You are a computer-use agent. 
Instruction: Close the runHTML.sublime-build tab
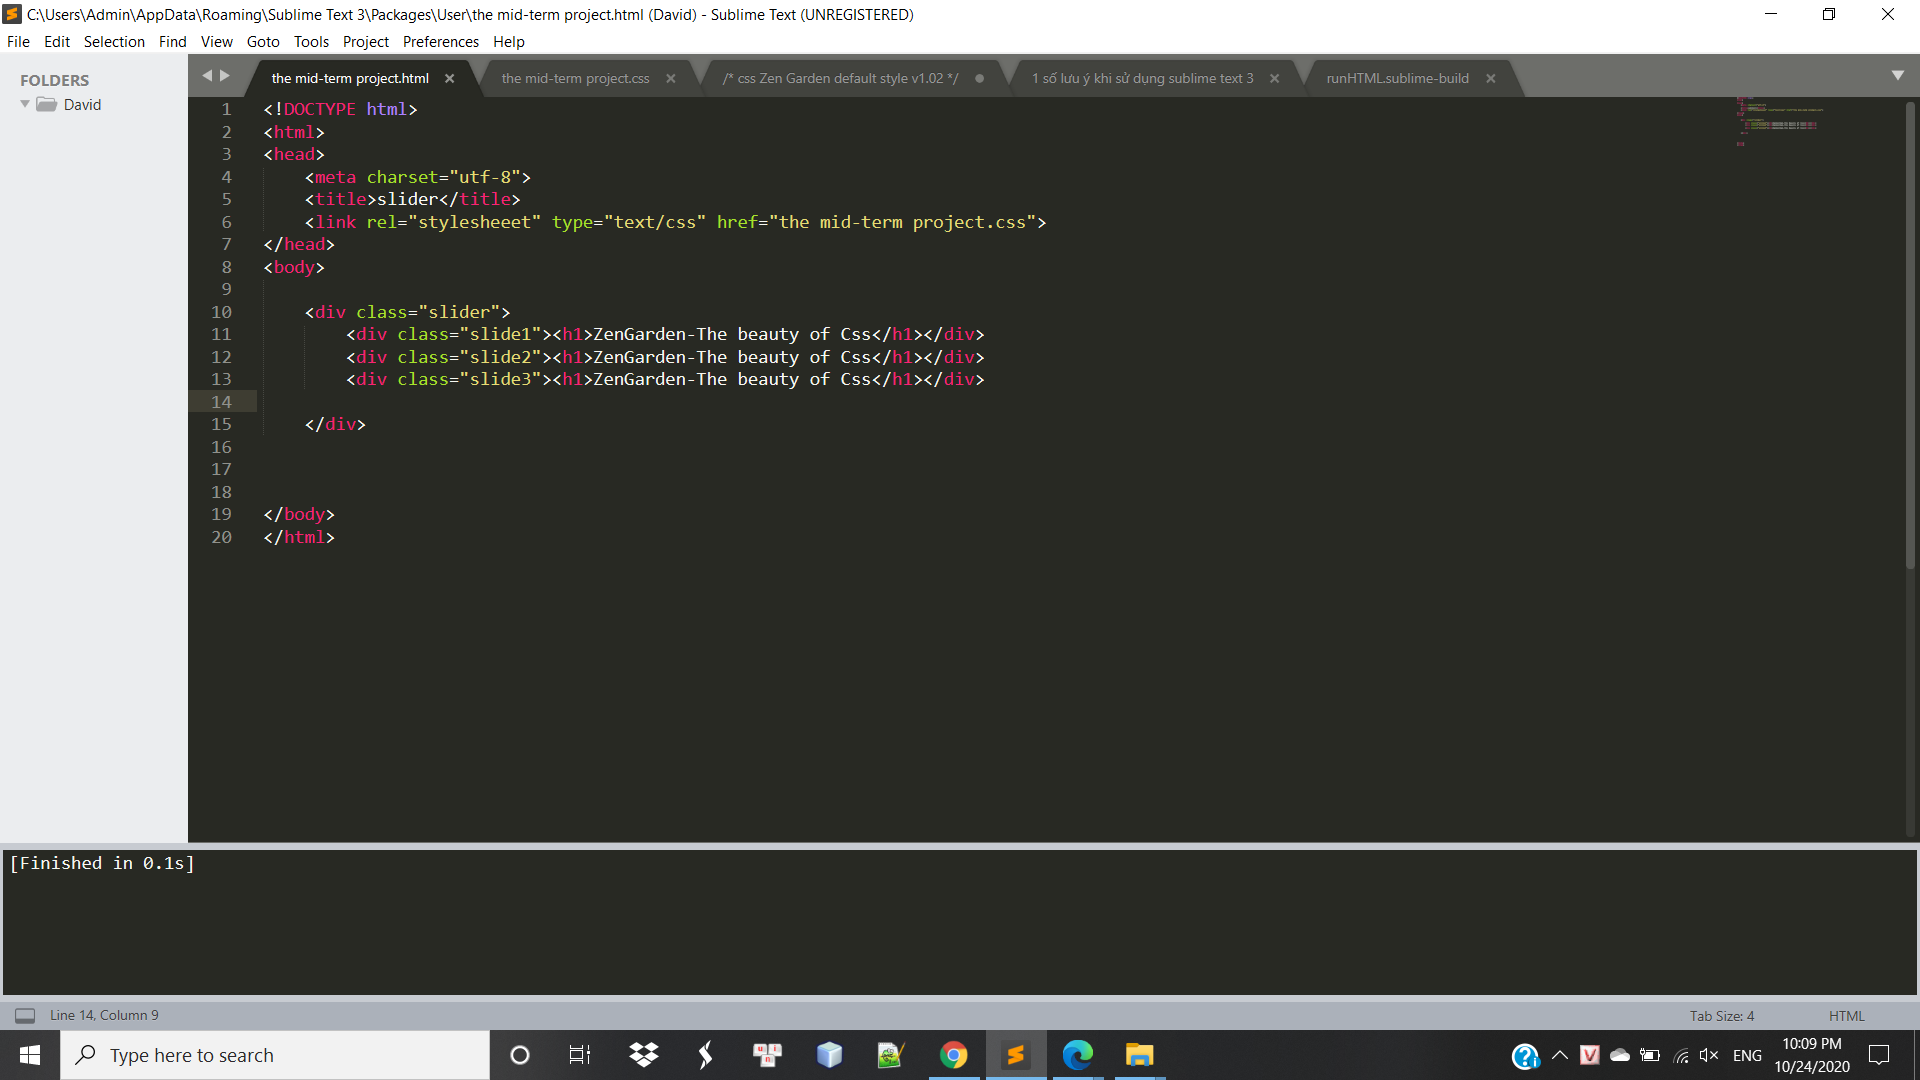[1490, 79]
